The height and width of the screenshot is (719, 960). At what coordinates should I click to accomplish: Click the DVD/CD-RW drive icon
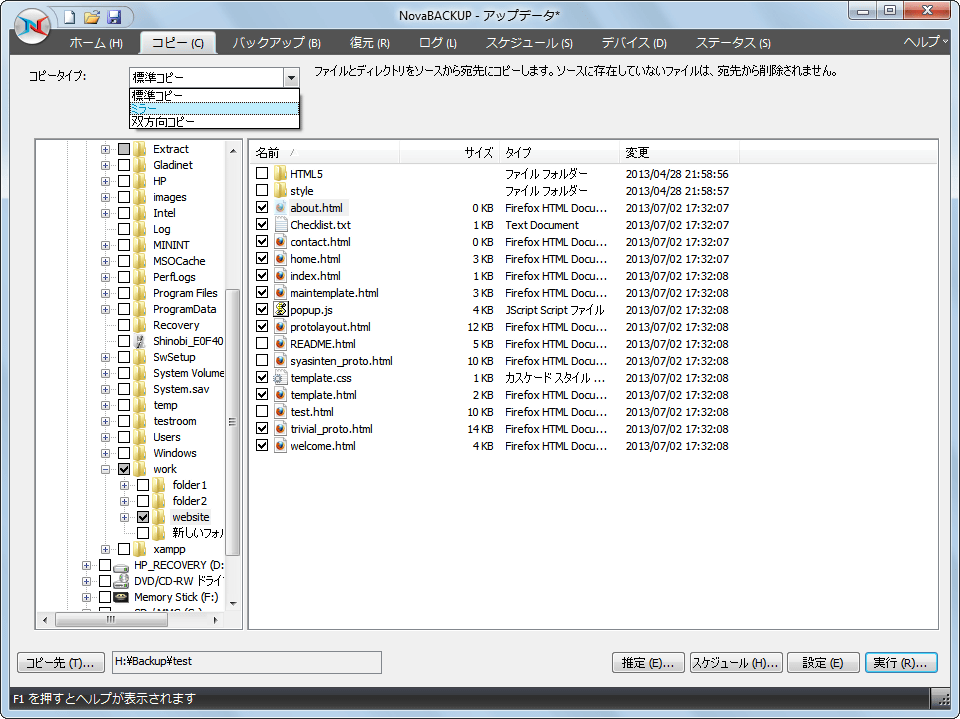click(121, 581)
